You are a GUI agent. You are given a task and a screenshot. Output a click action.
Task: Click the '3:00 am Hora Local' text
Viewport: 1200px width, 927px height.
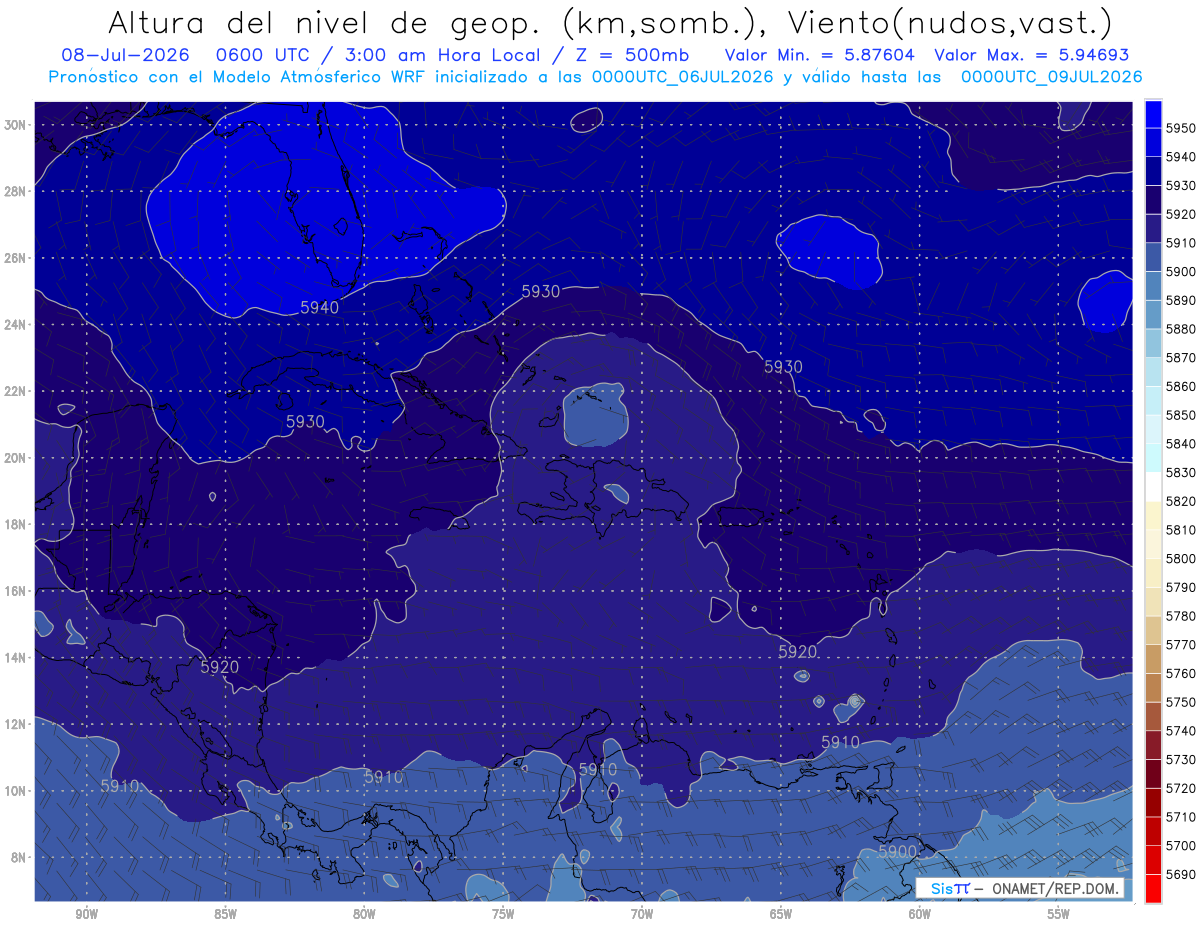click(450, 55)
